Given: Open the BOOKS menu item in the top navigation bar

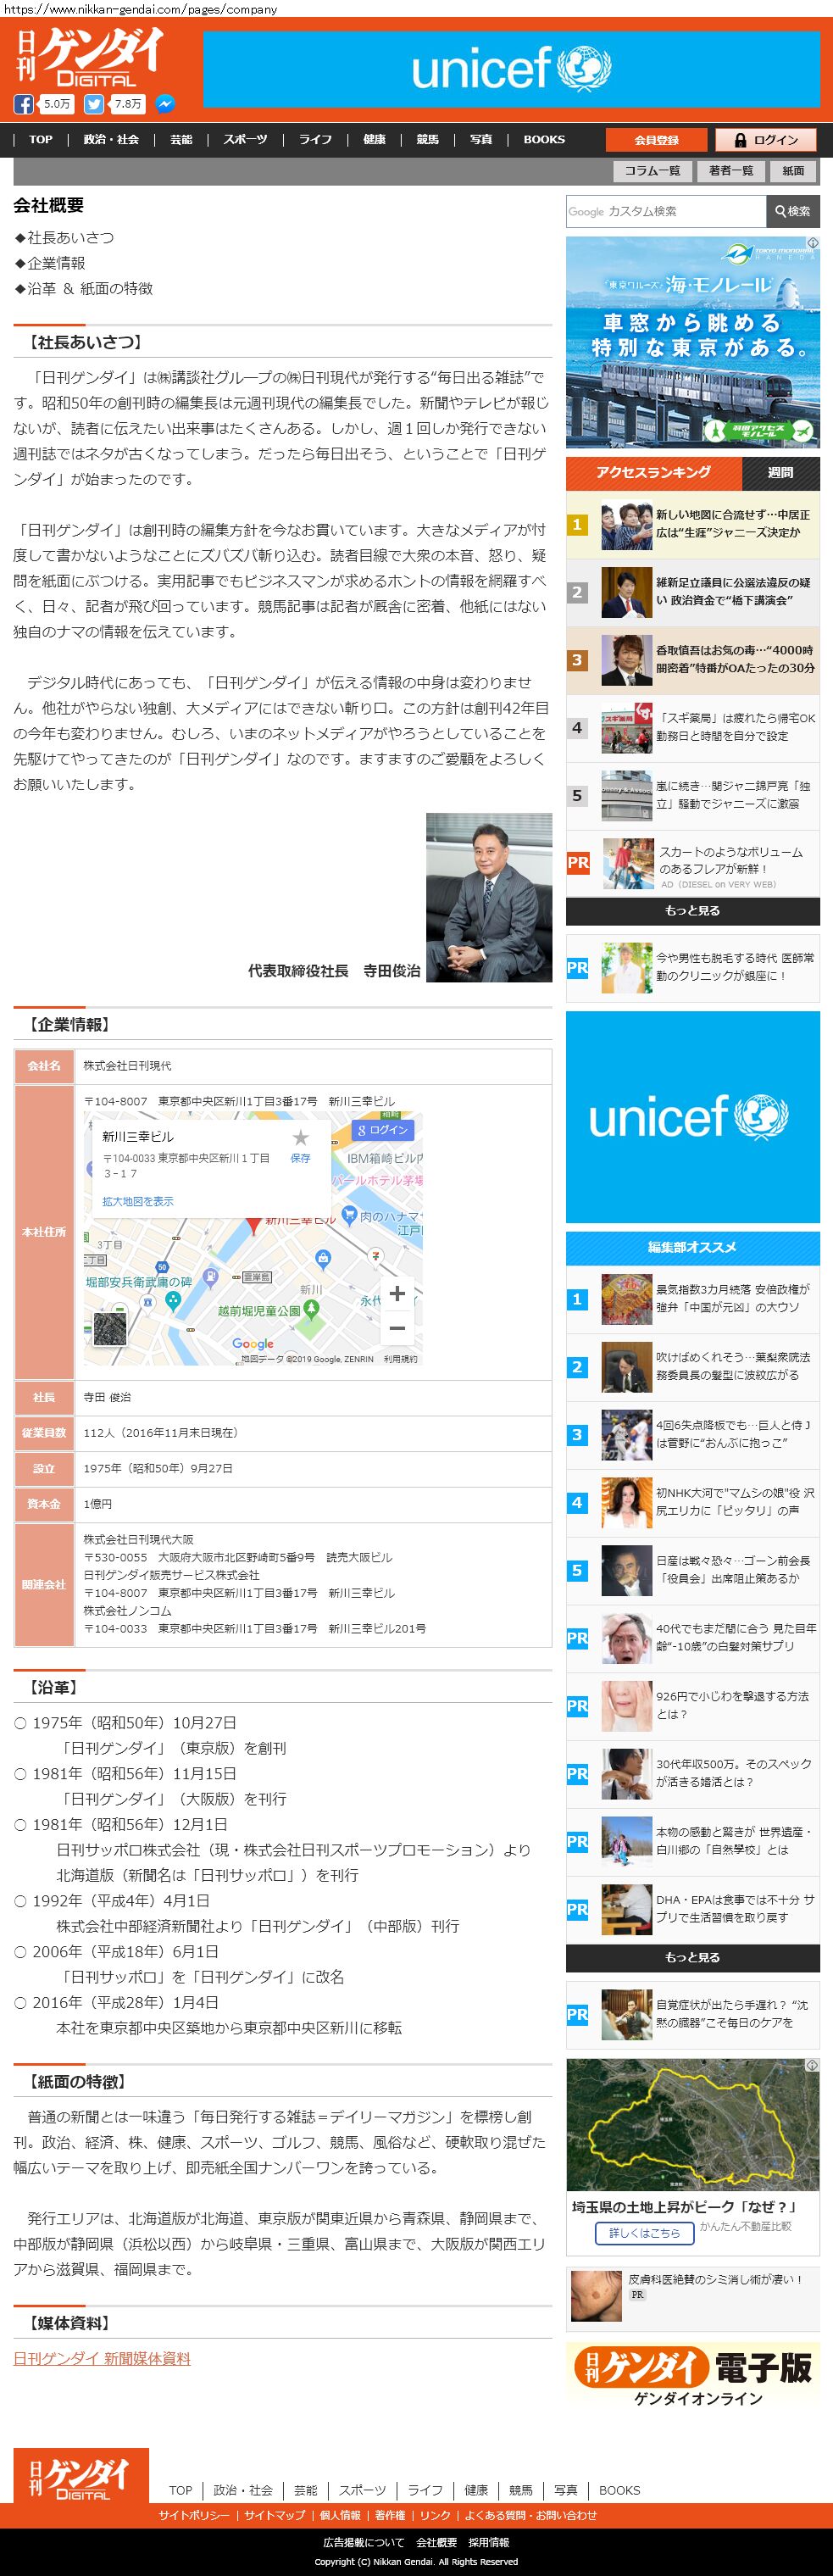Looking at the screenshot, I should [x=544, y=139].
